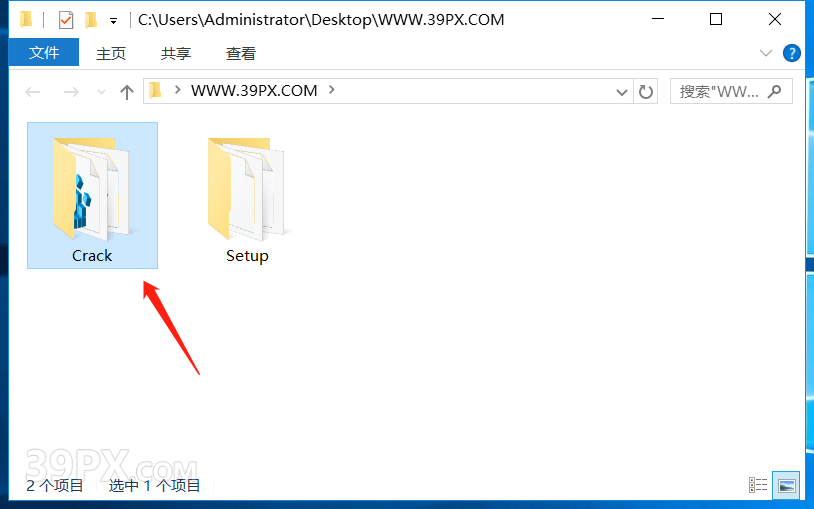Select the Setup folder icon
The height and width of the screenshot is (509, 814).
(247, 190)
